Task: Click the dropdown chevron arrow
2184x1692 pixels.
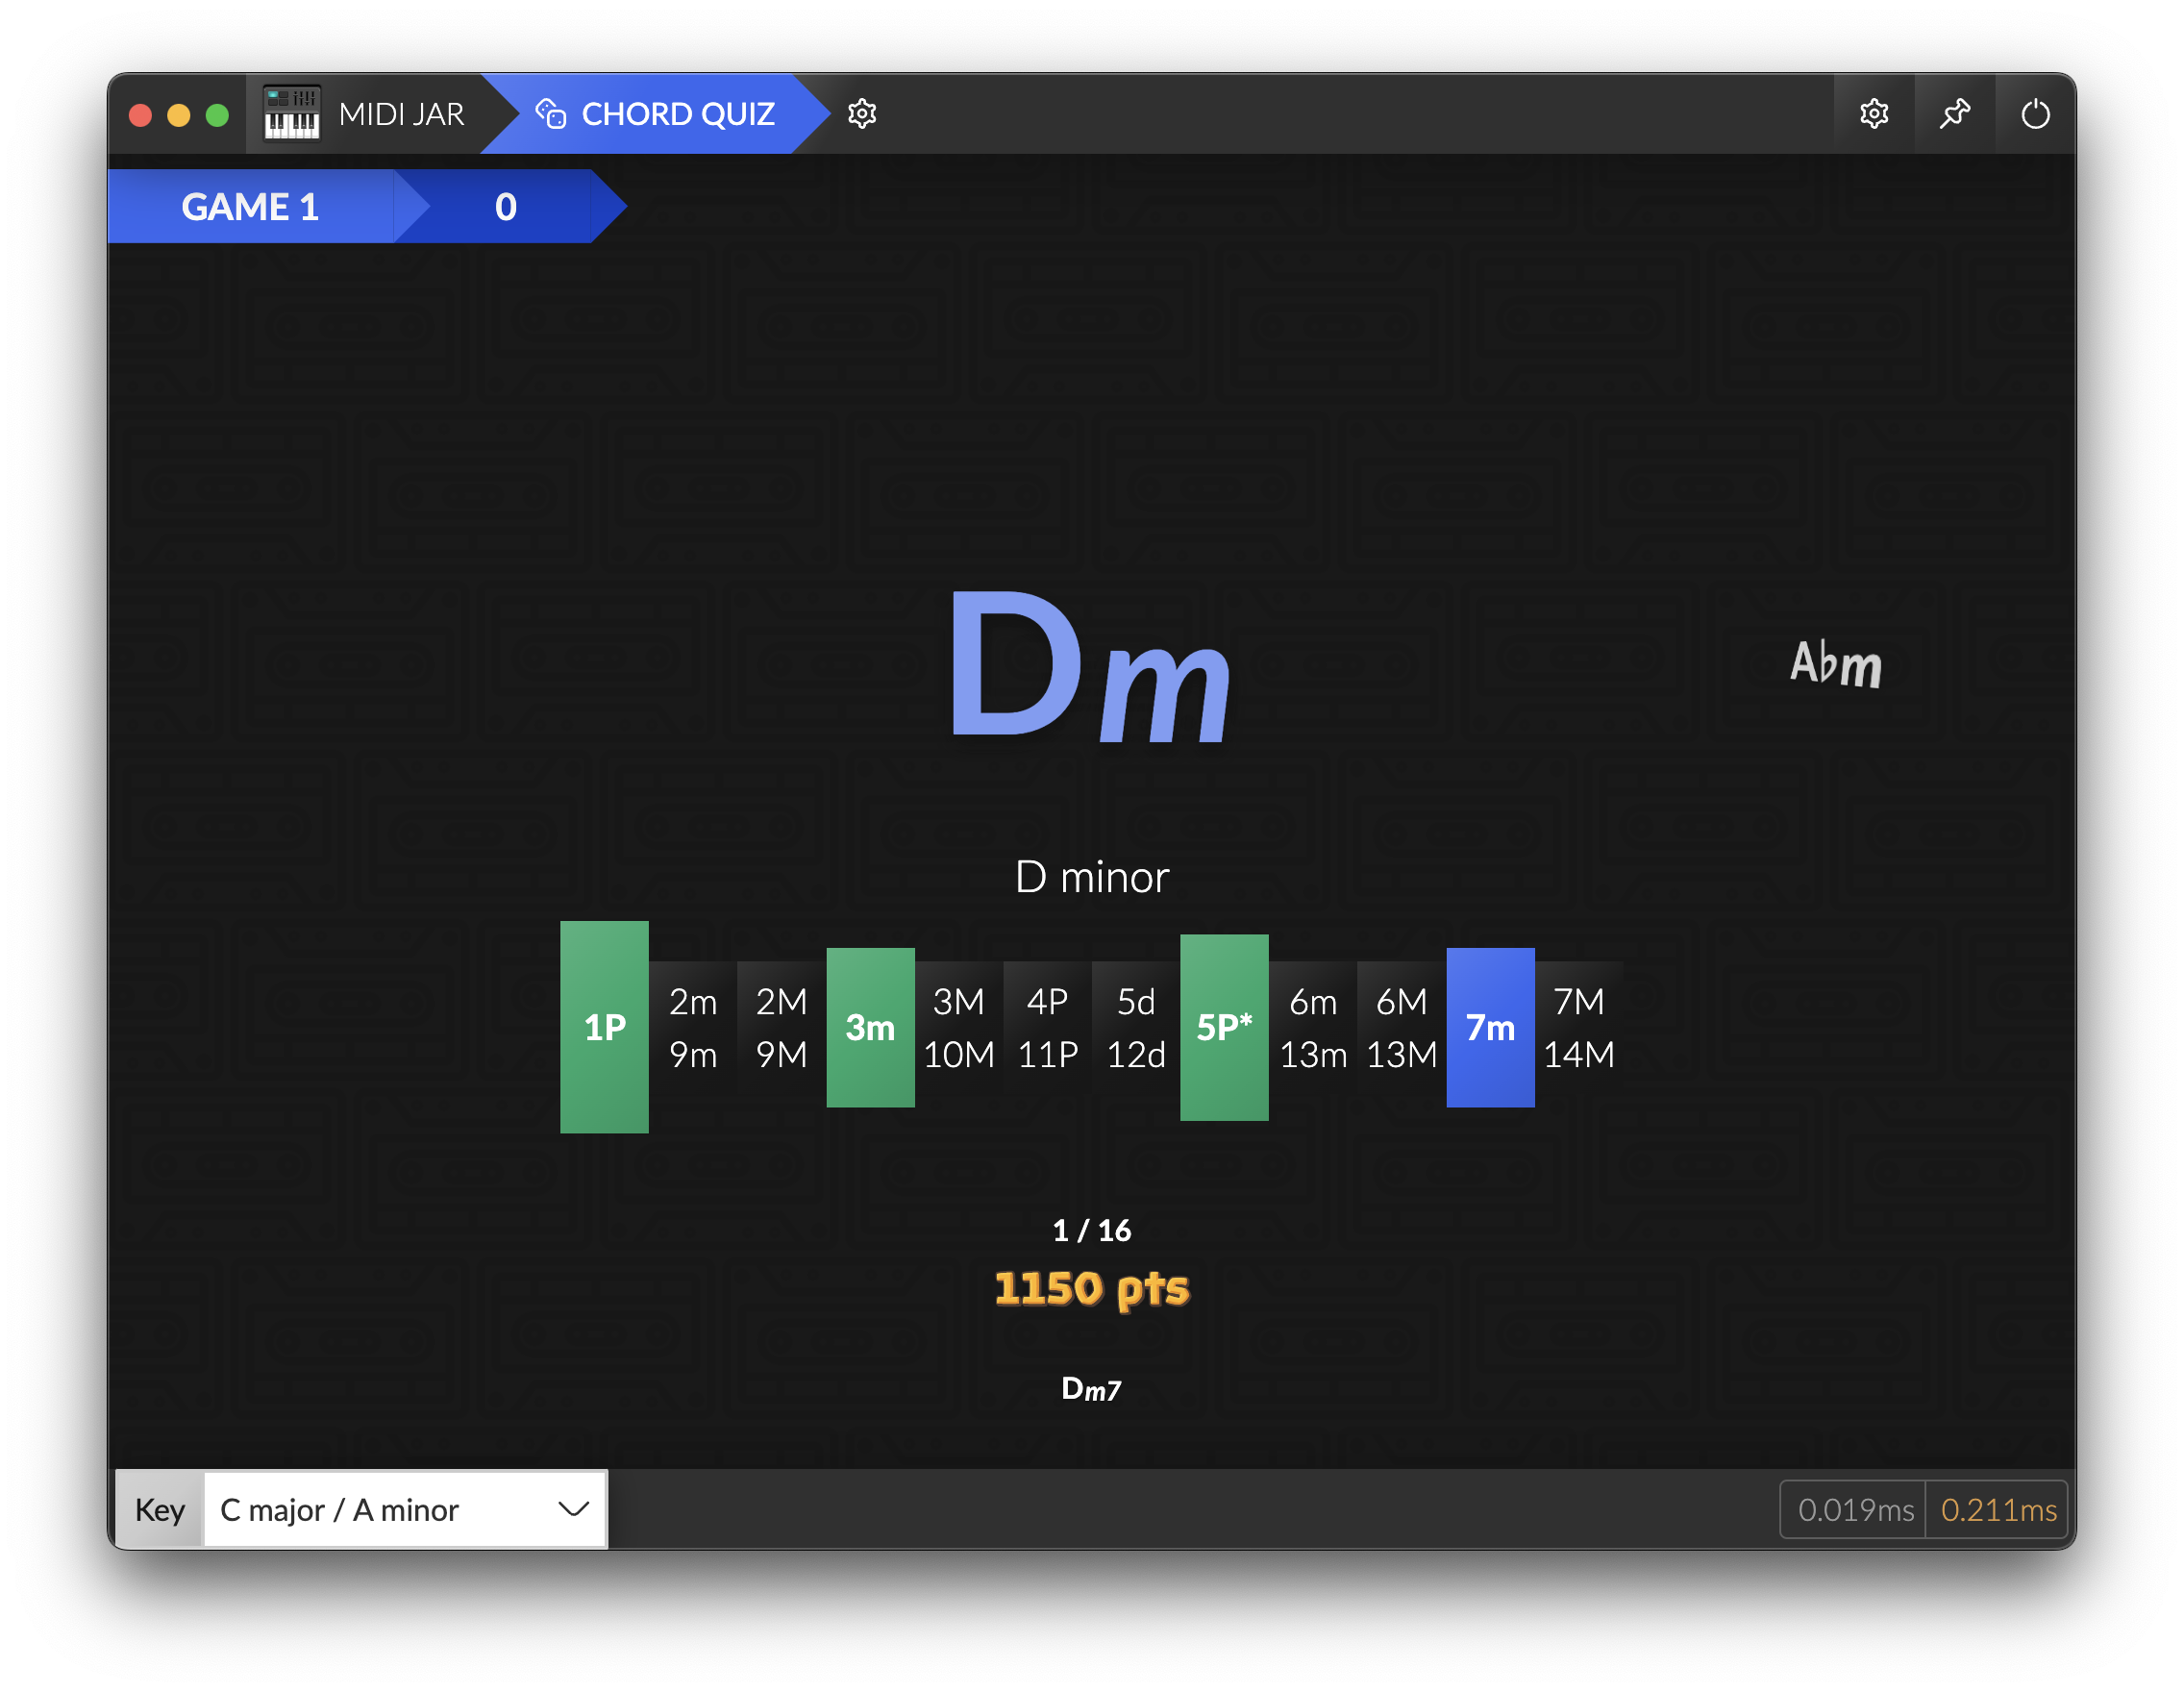Action: point(573,1509)
